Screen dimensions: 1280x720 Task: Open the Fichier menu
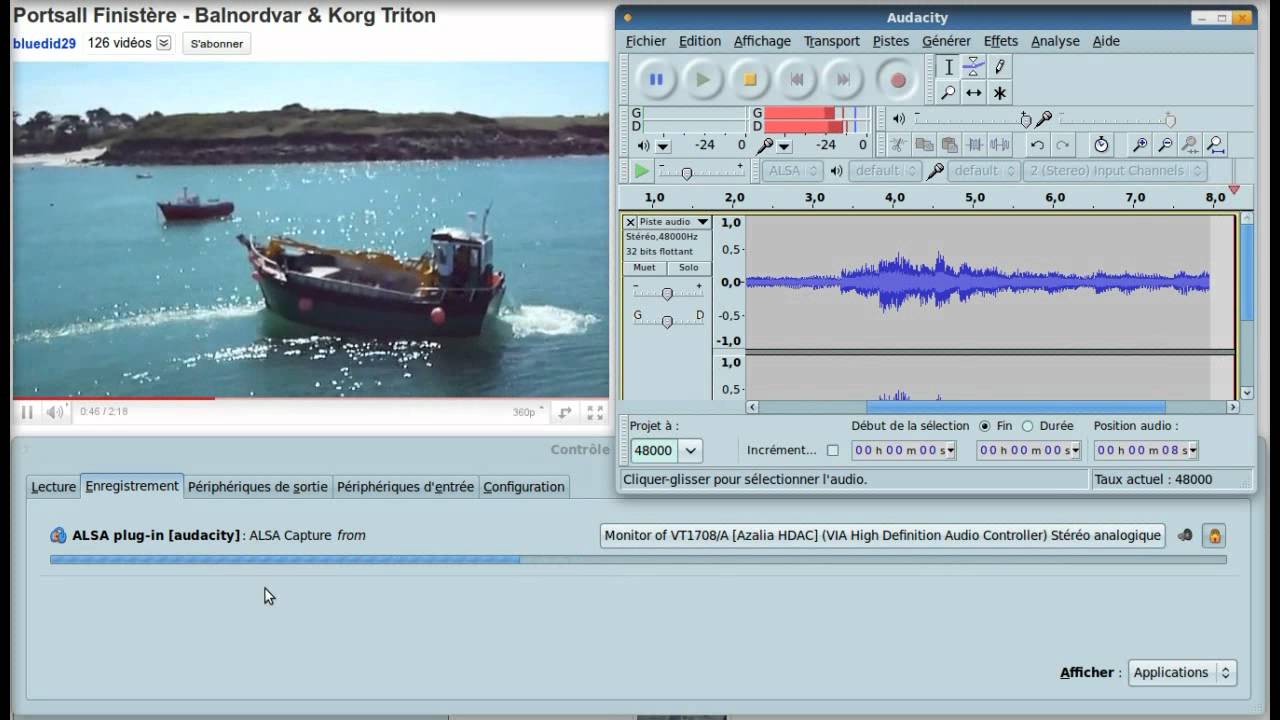click(646, 41)
